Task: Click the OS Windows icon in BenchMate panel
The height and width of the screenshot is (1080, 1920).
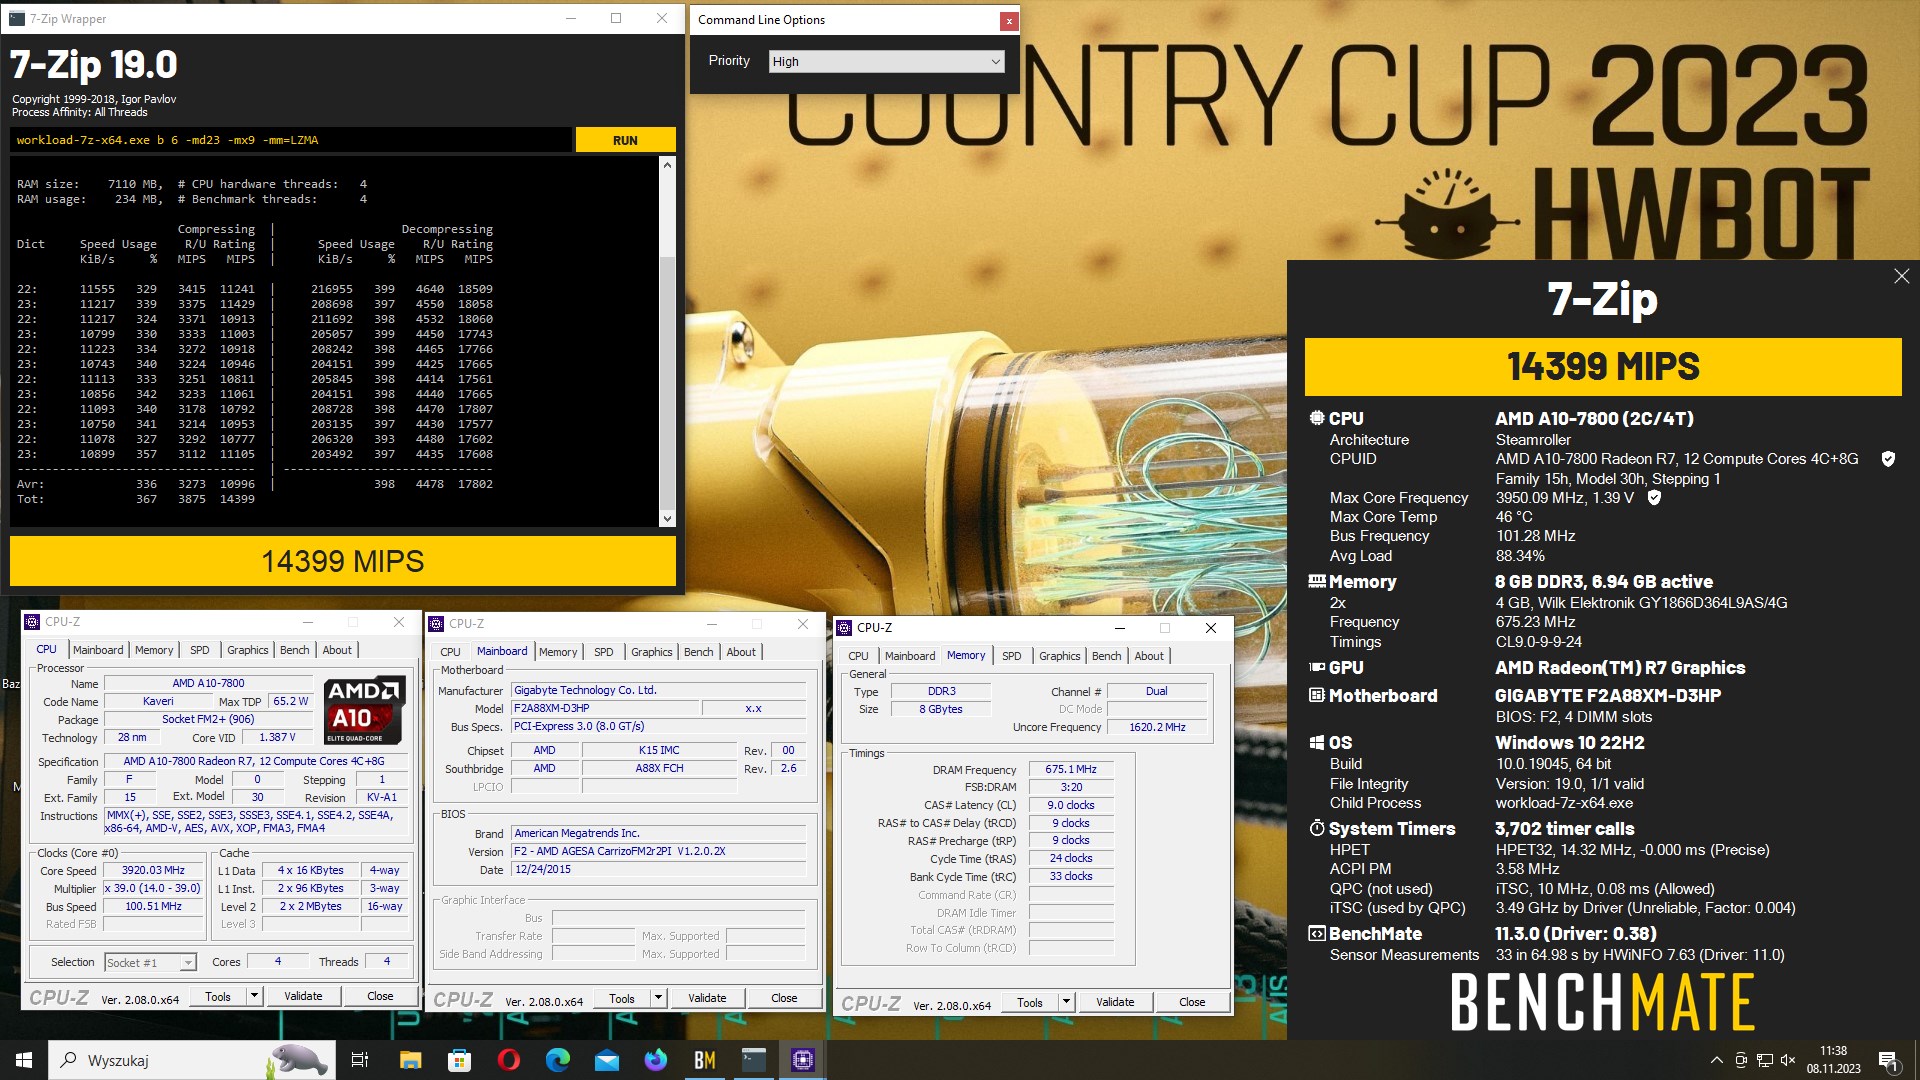Action: pos(1317,742)
